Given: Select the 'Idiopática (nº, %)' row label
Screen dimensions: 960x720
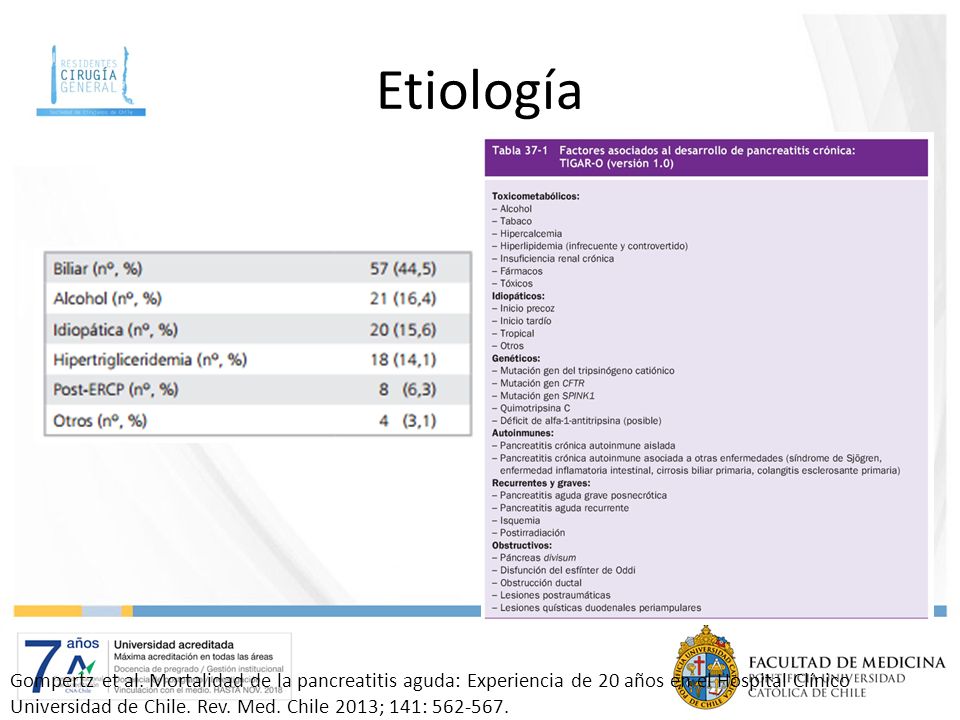Looking at the screenshot, I should coord(115,330).
